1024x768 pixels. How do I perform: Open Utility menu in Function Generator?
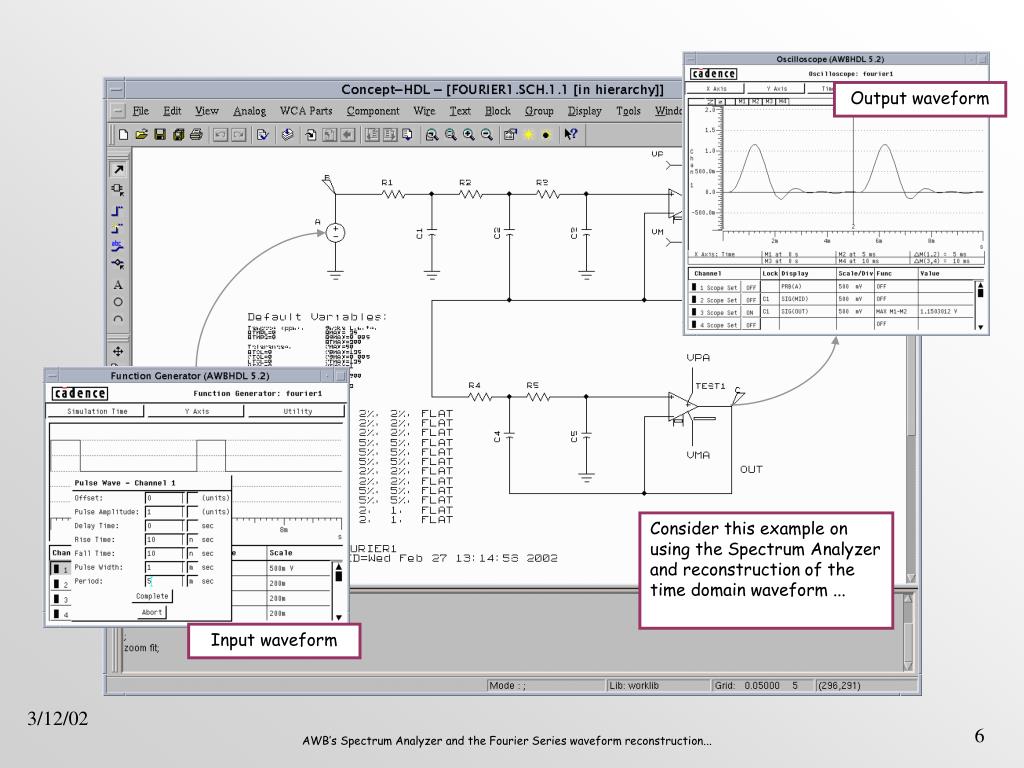[x=297, y=411]
